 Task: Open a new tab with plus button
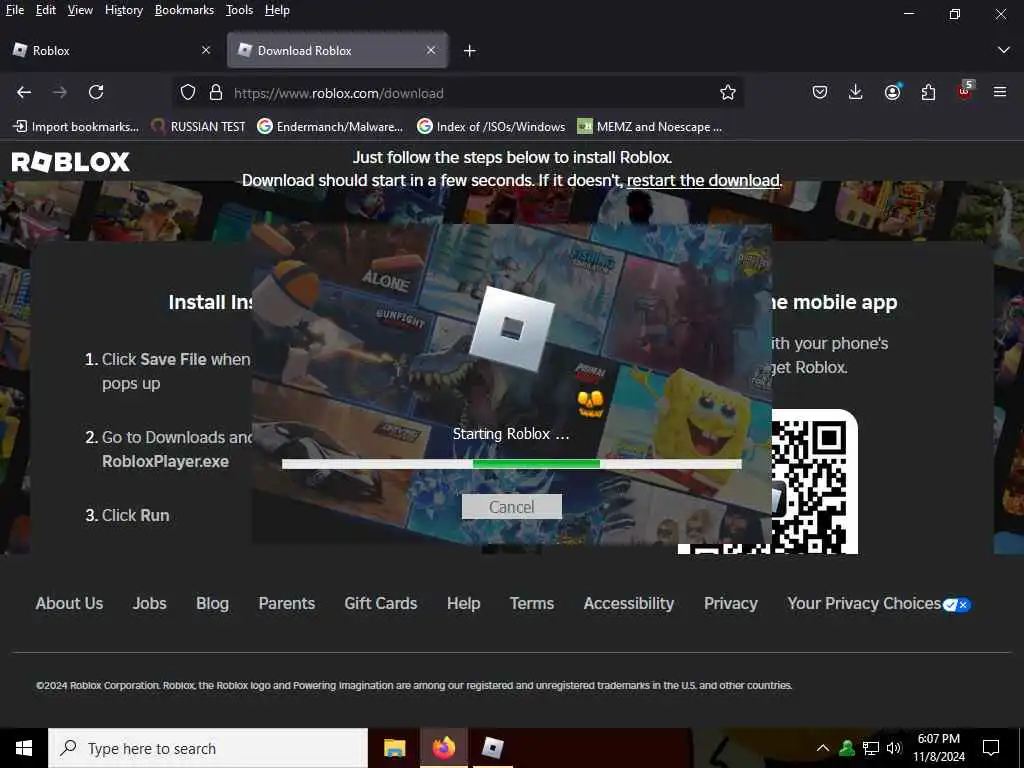(x=470, y=50)
